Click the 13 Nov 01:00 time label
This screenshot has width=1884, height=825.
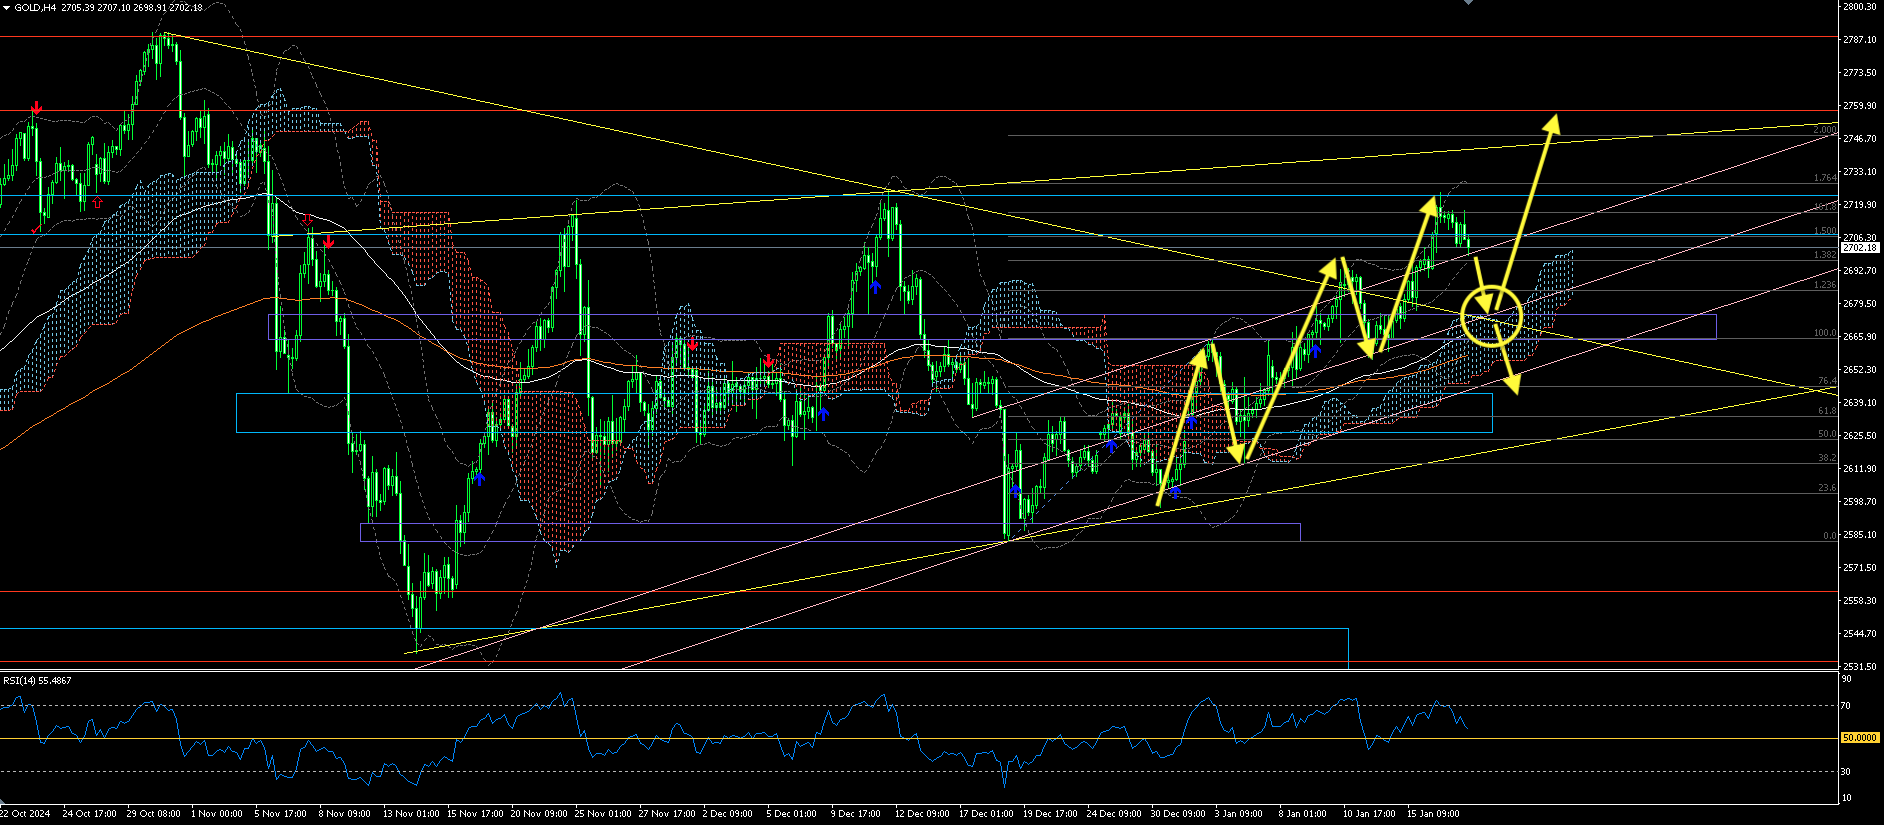411,814
